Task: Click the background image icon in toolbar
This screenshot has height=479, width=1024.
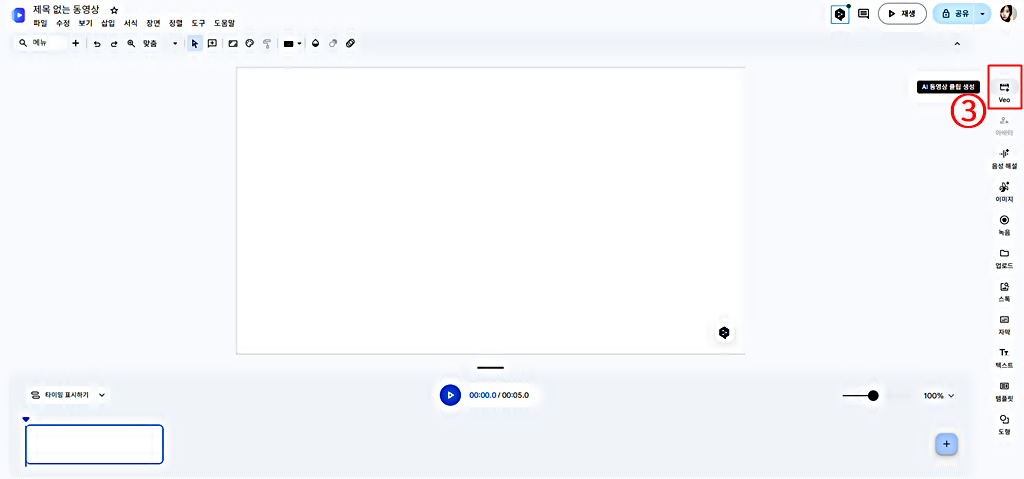Action: point(232,44)
